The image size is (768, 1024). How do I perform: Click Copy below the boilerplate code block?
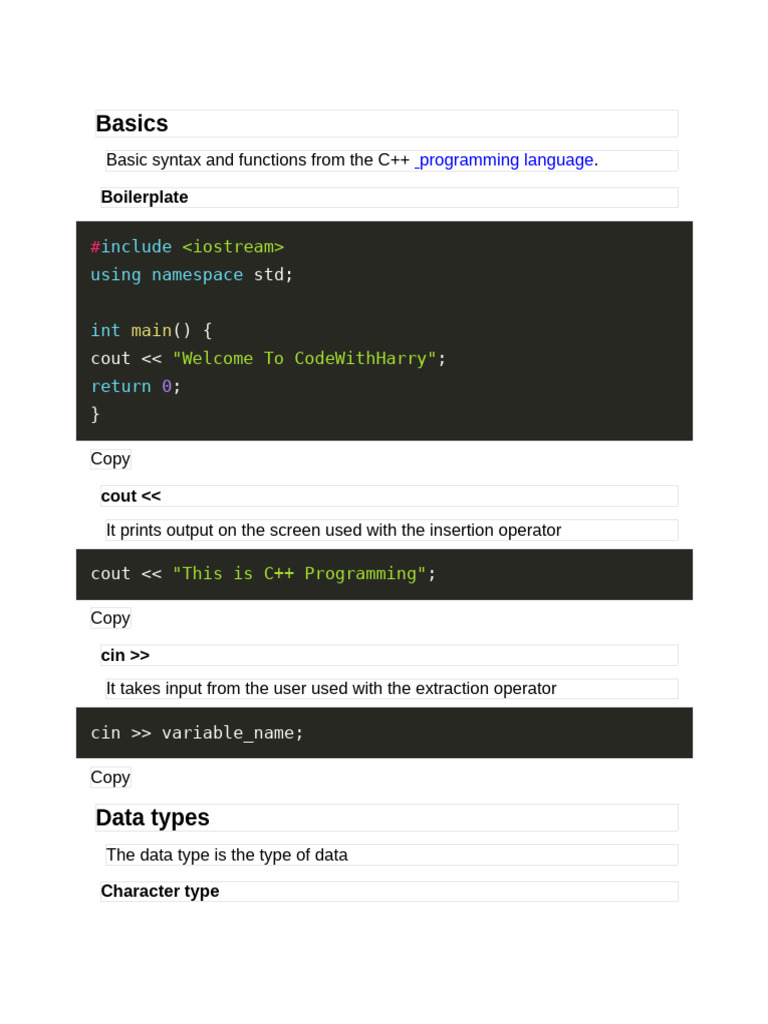[110, 459]
